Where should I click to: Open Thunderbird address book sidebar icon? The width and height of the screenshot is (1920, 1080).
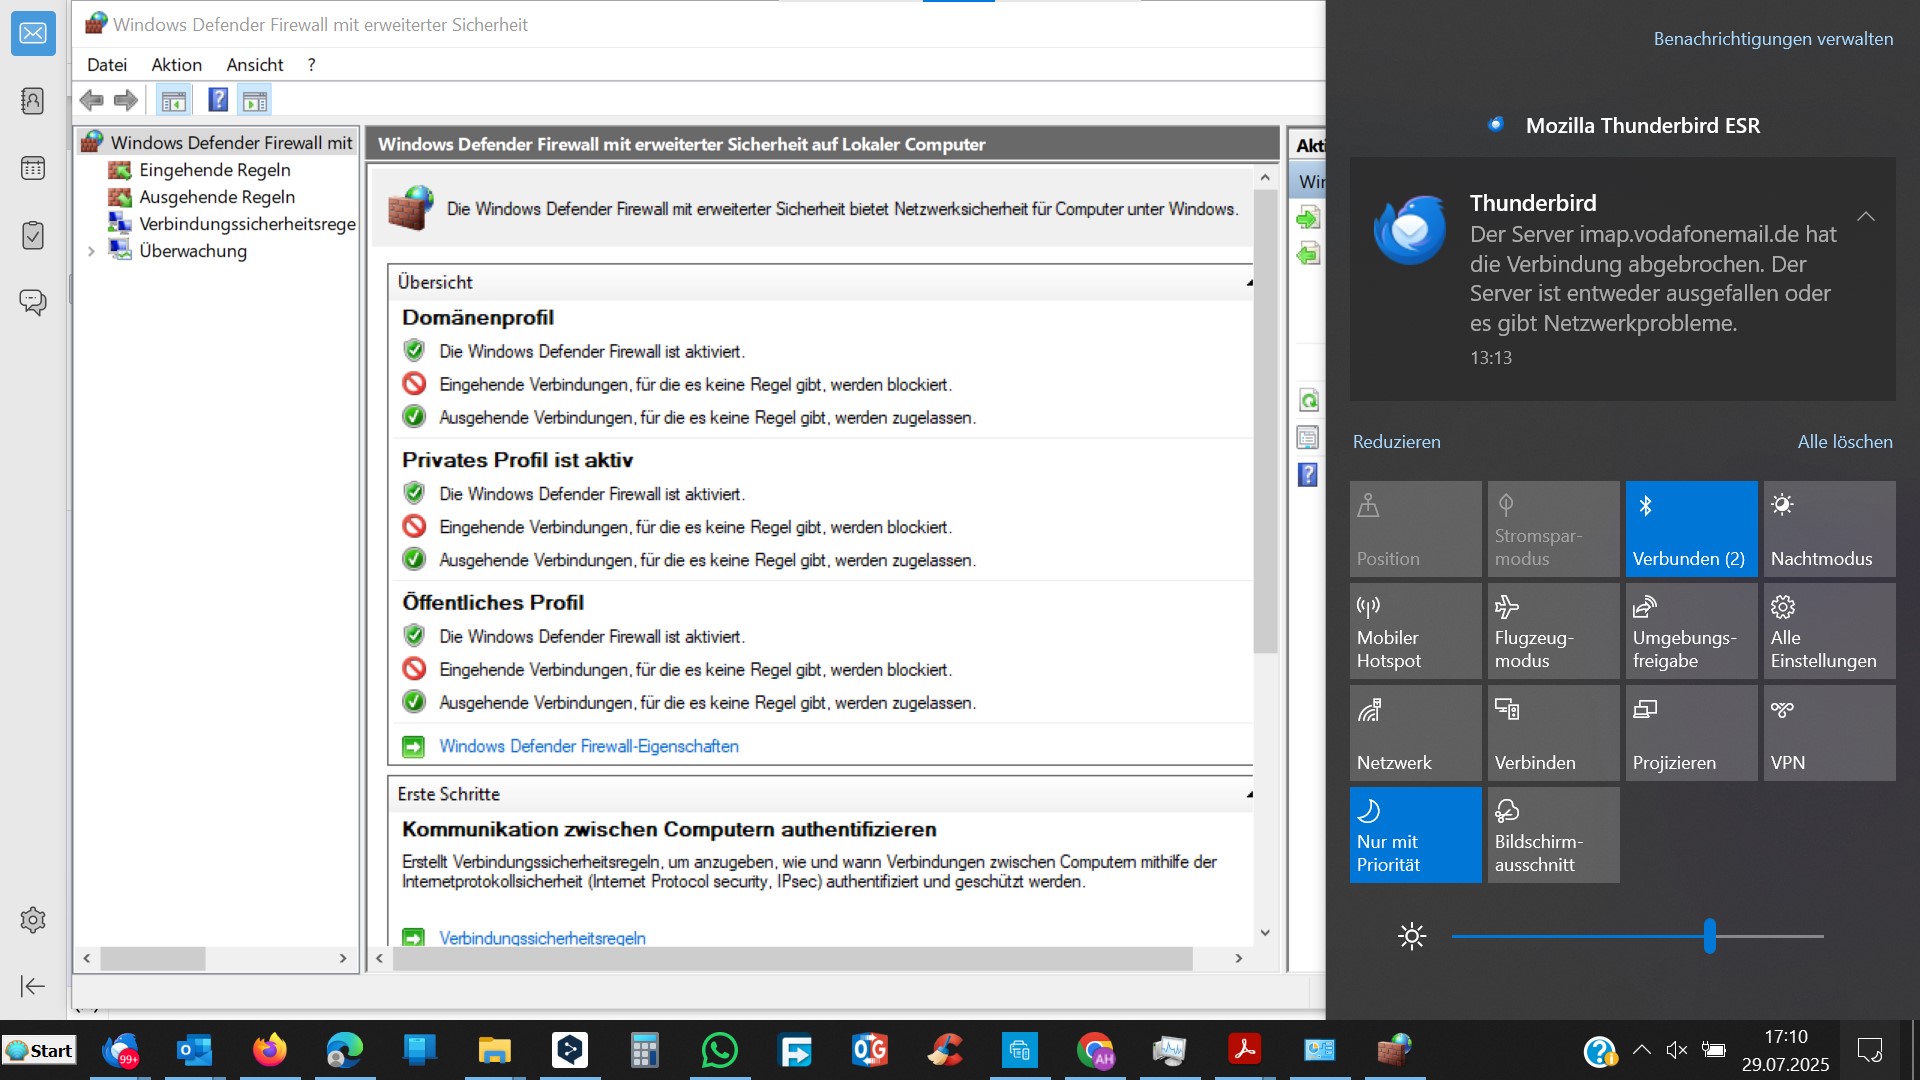33,101
